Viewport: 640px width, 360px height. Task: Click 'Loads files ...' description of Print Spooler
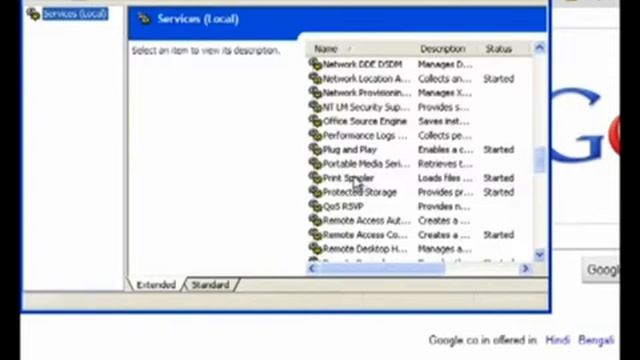445,178
